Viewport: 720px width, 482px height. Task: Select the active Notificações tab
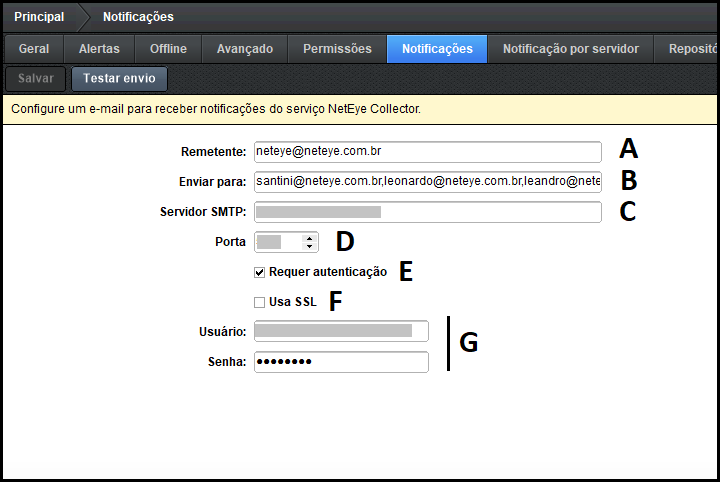[x=437, y=49]
